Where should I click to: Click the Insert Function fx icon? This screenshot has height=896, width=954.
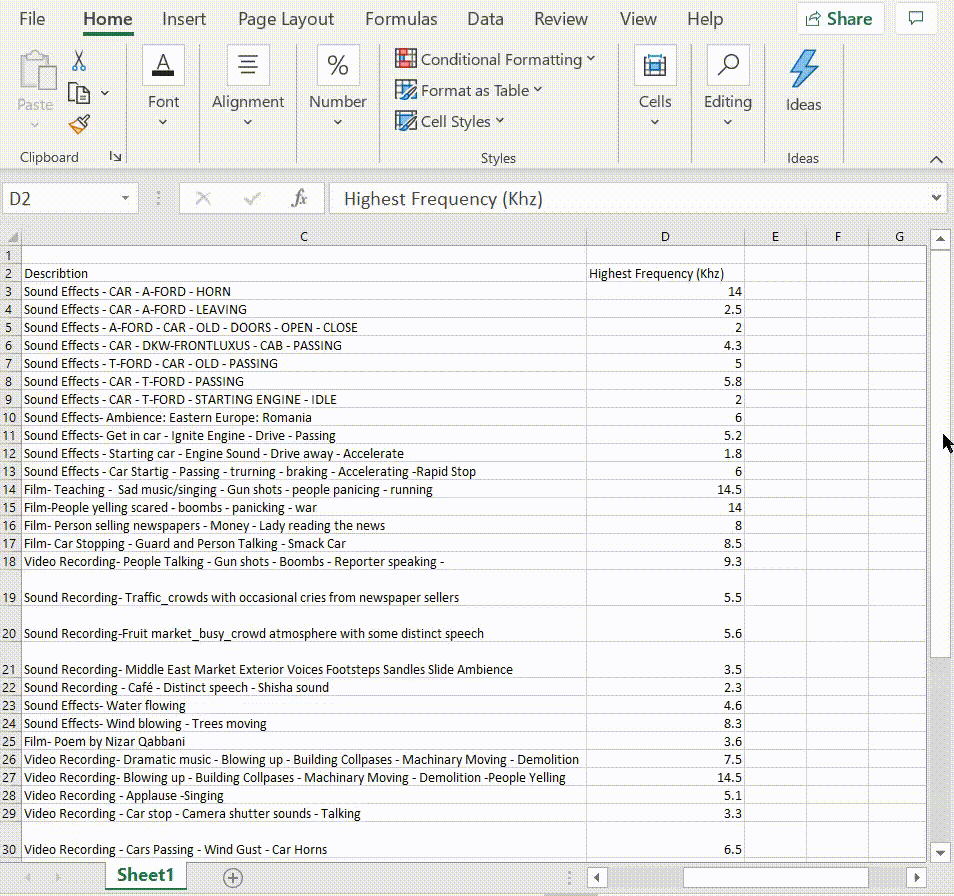click(x=299, y=198)
